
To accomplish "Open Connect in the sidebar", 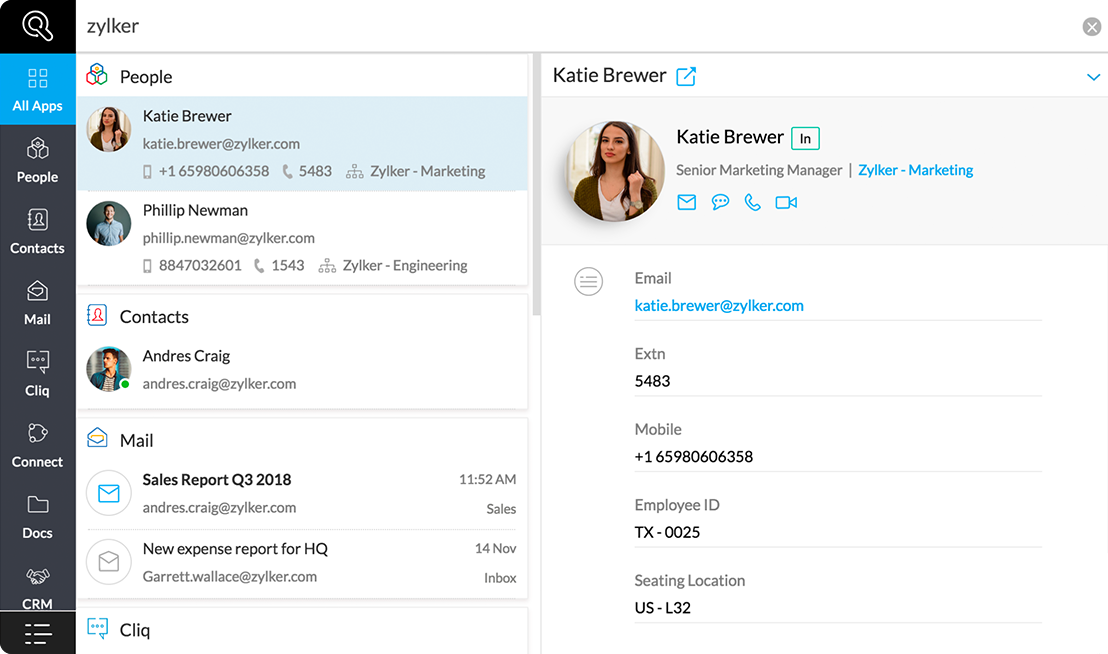I will pos(37,446).
